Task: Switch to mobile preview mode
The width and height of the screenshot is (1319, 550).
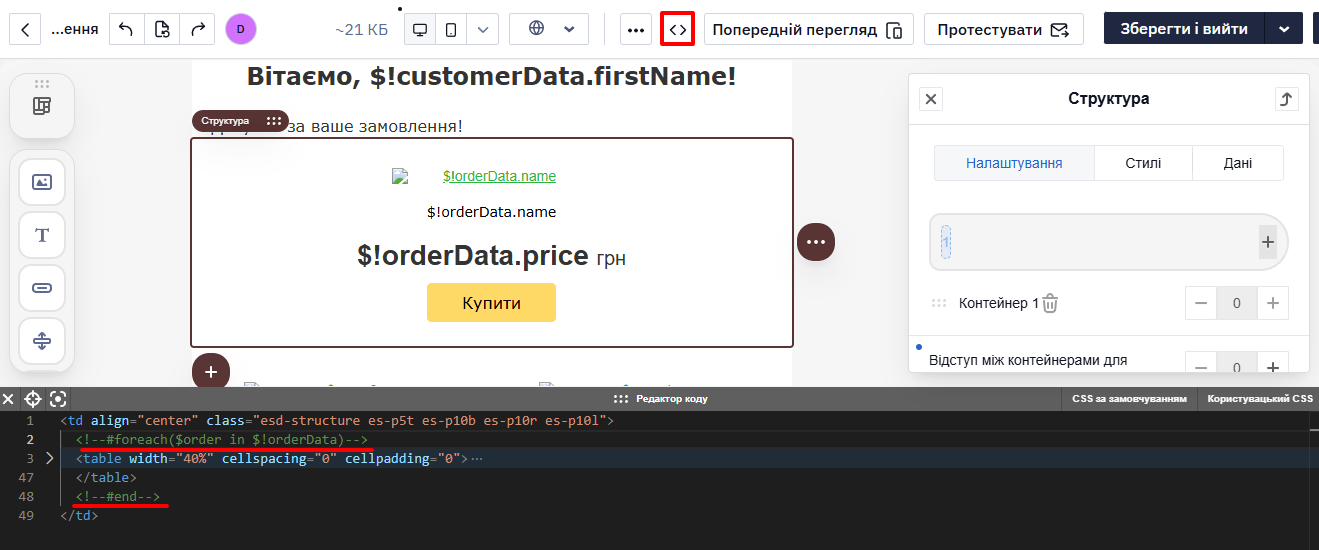Action: point(451,29)
